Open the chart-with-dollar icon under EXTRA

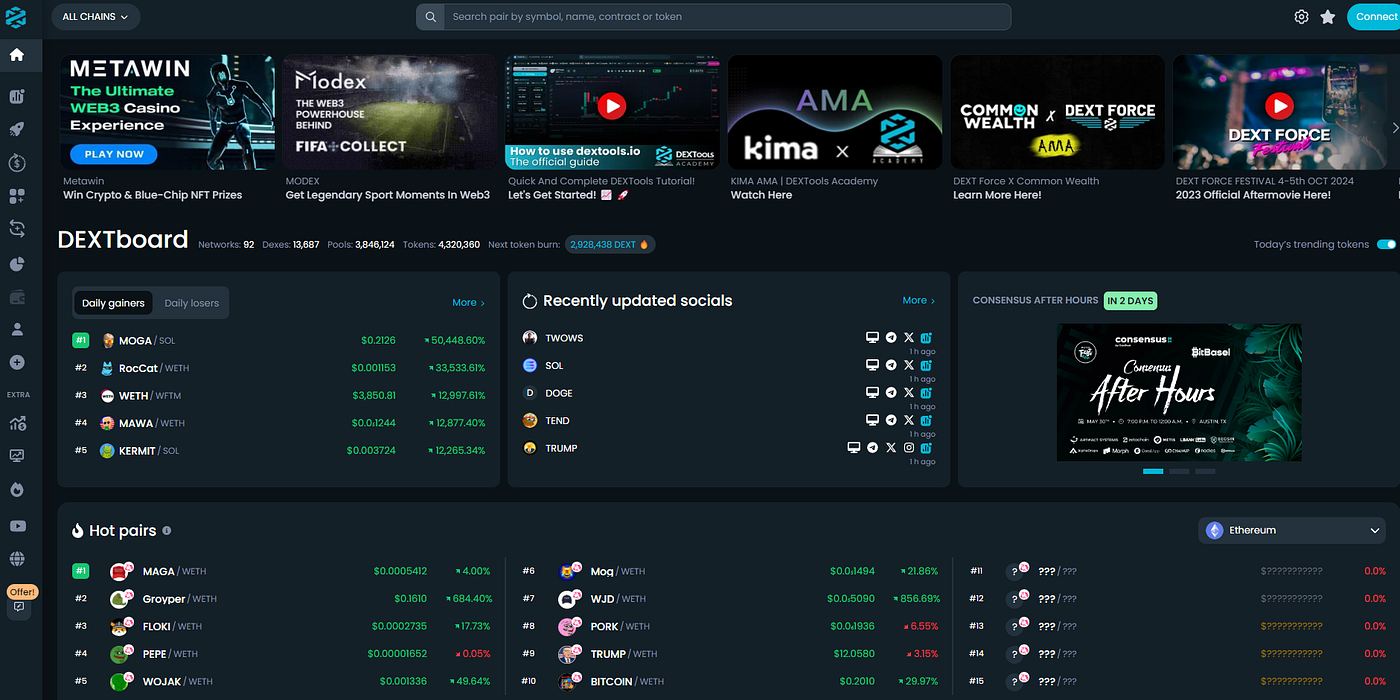[17, 423]
